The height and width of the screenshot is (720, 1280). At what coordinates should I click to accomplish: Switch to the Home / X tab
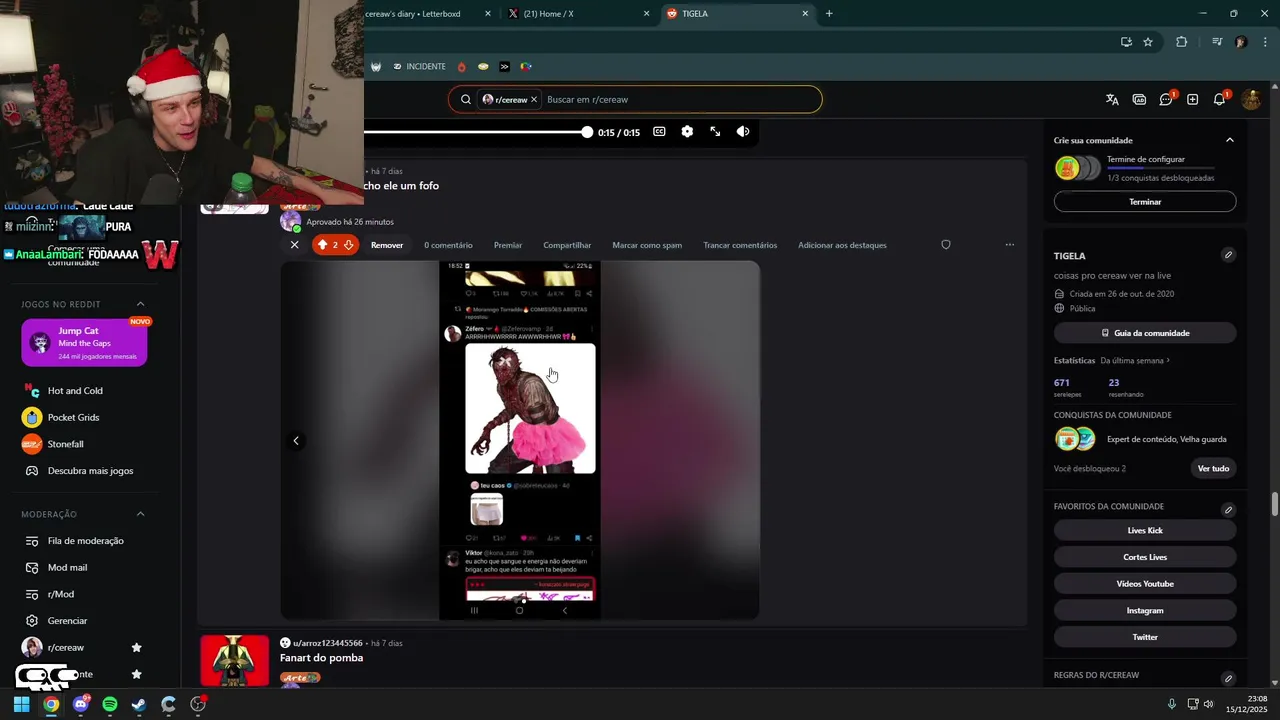pyautogui.click(x=577, y=14)
